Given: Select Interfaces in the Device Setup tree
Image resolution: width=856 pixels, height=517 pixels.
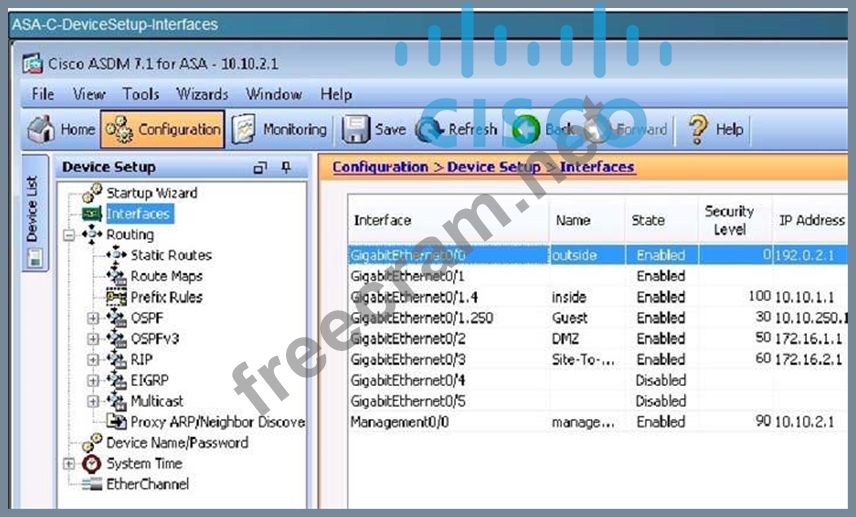Looking at the screenshot, I should point(138,214).
